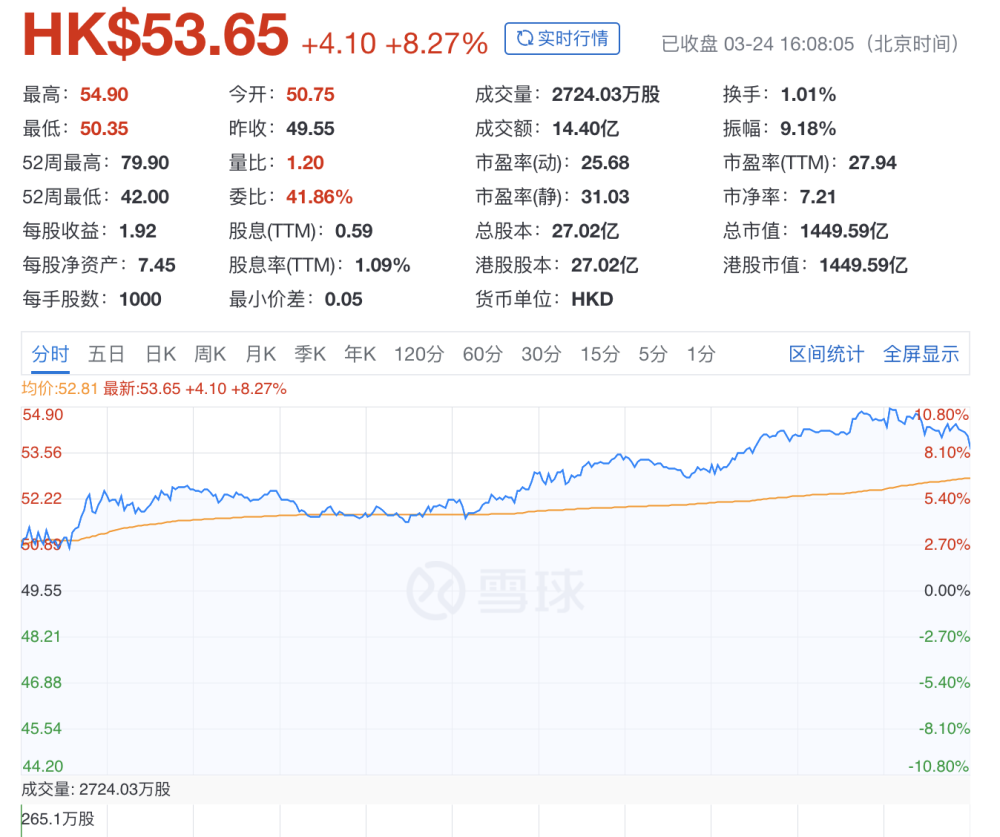
Task: Click the 市盈率(静) value 31.03
Action: pyautogui.click(x=605, y=197)
